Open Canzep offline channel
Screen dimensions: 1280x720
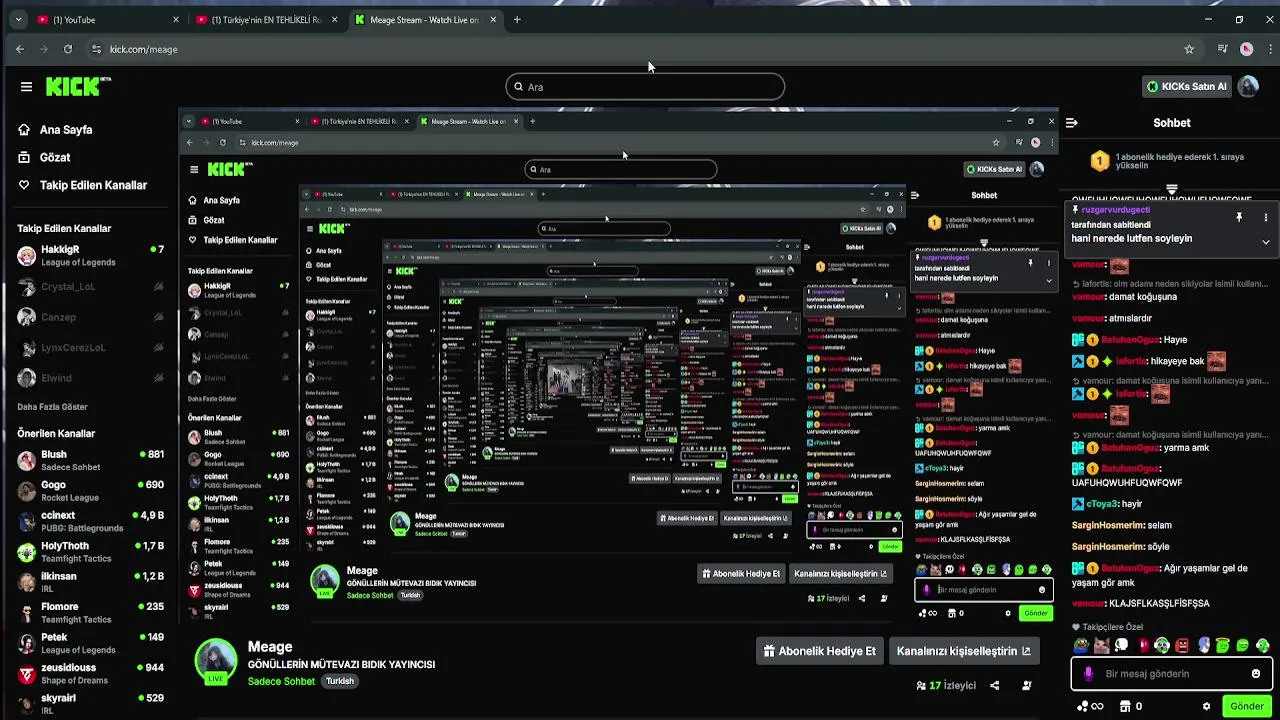click(90, 317)
